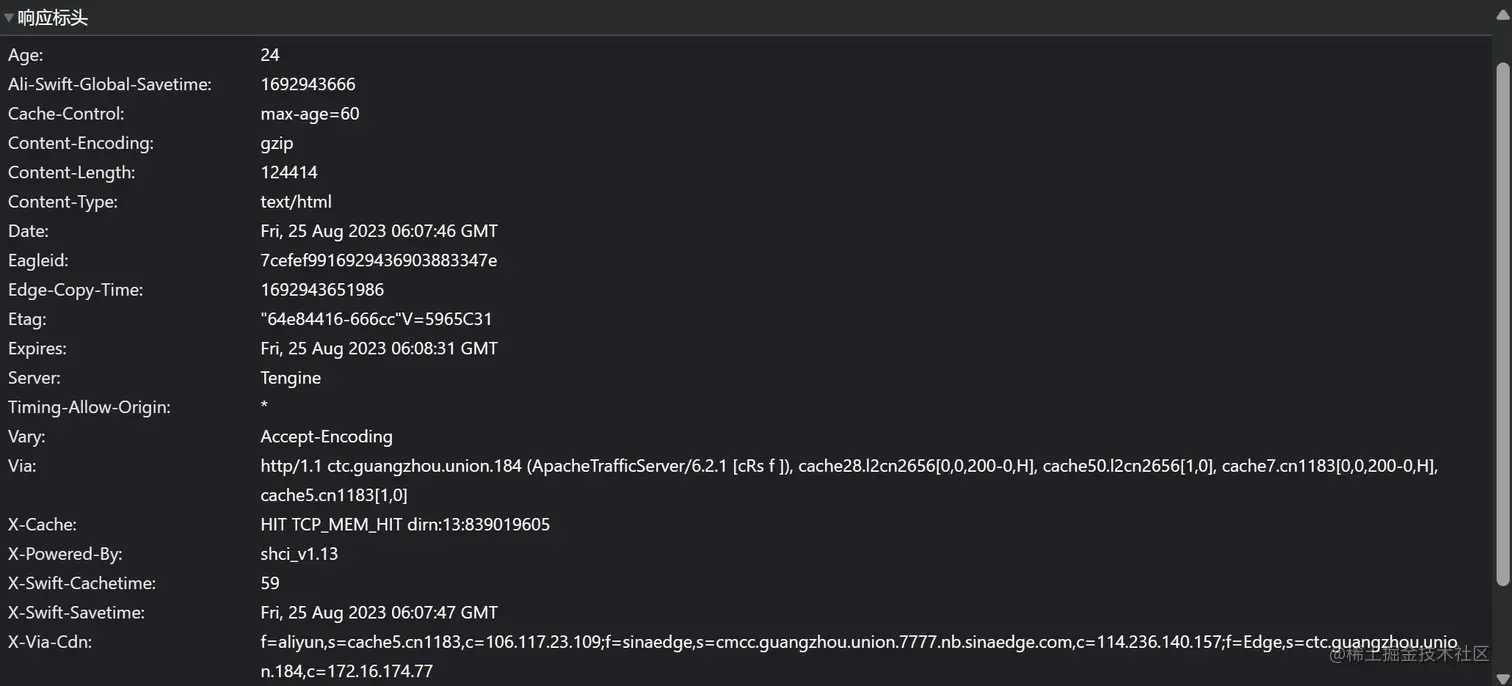The image size is (1512, 686).
Task: Click the Content-Encoding header name
Action: [81, 143]
